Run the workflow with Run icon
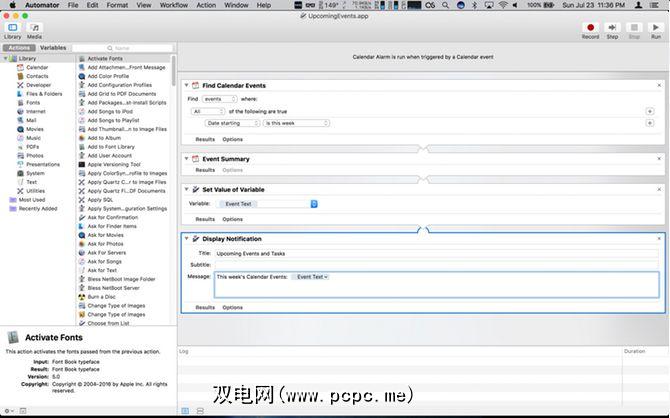Viewport: 670px width, 418px height. point(656,28)
